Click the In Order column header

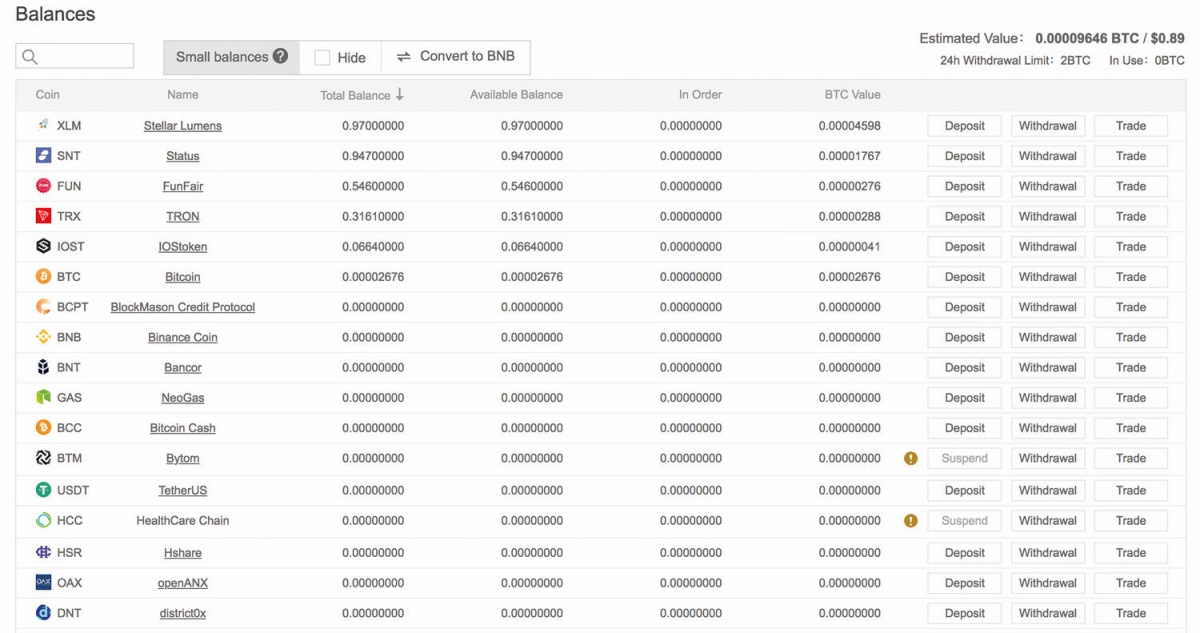point(700,95)
